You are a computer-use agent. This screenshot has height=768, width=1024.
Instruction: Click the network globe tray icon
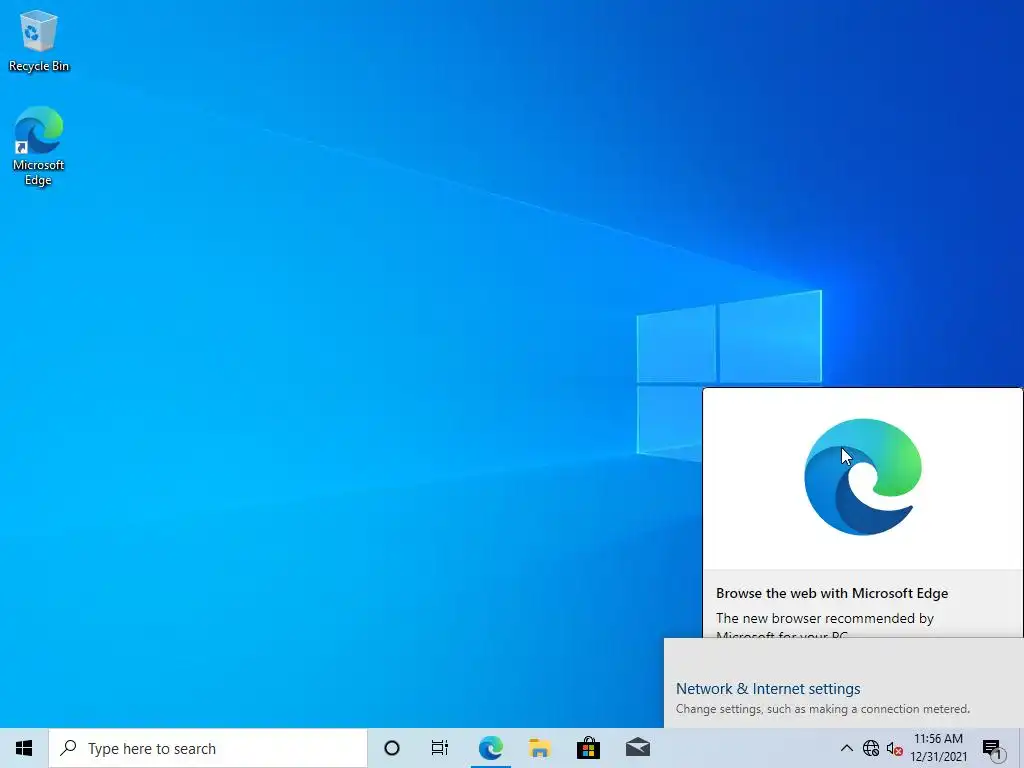point(871,748)
